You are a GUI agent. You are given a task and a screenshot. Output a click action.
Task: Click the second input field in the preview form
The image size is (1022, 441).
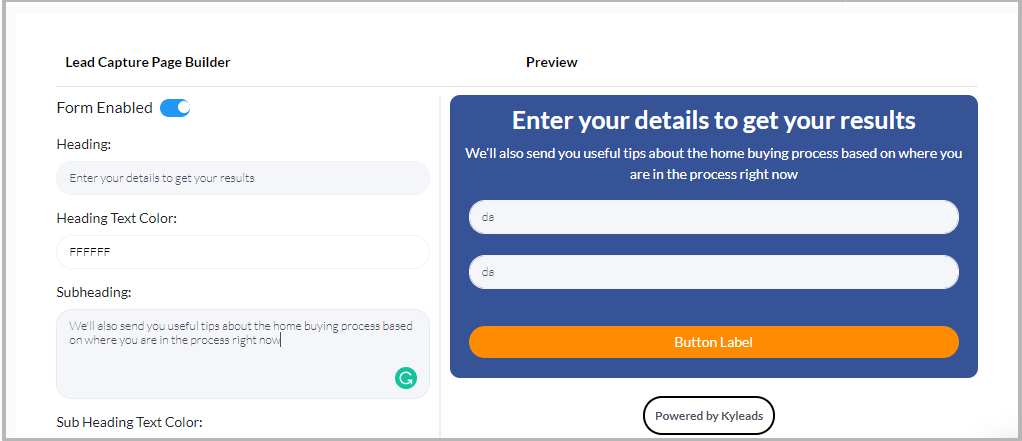713,272
